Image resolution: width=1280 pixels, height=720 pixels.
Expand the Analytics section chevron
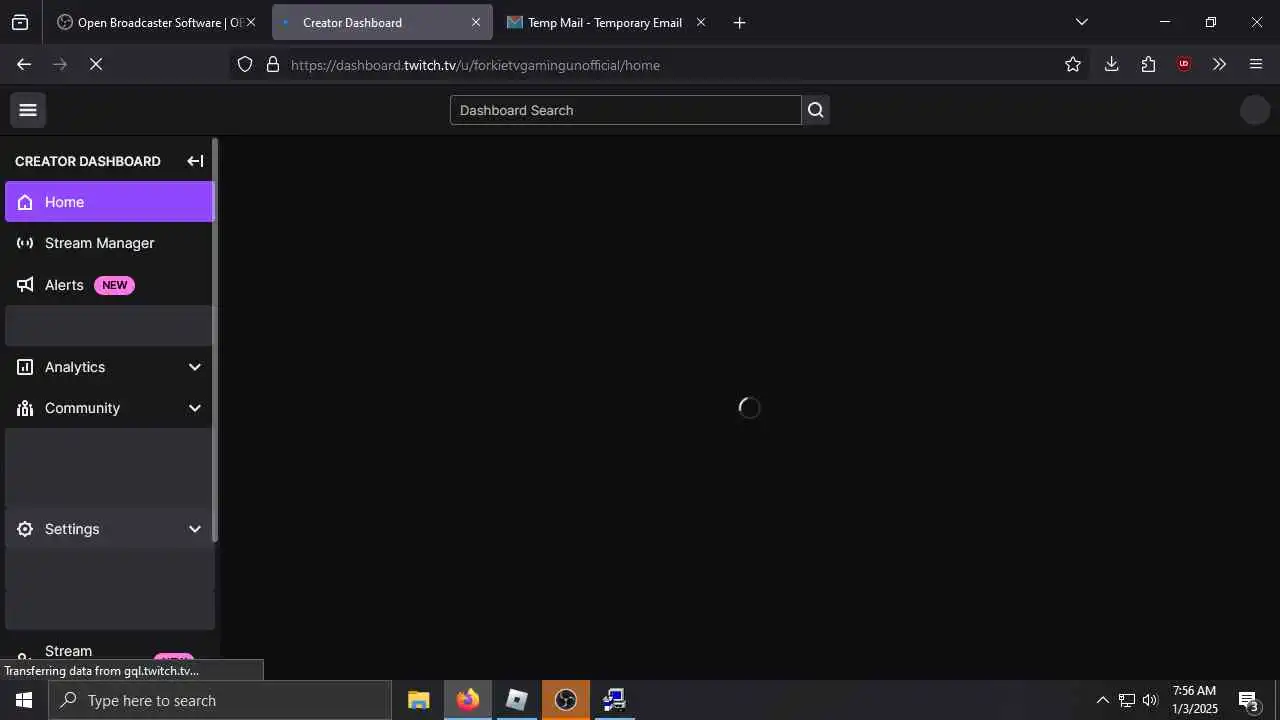pos(195,367)
